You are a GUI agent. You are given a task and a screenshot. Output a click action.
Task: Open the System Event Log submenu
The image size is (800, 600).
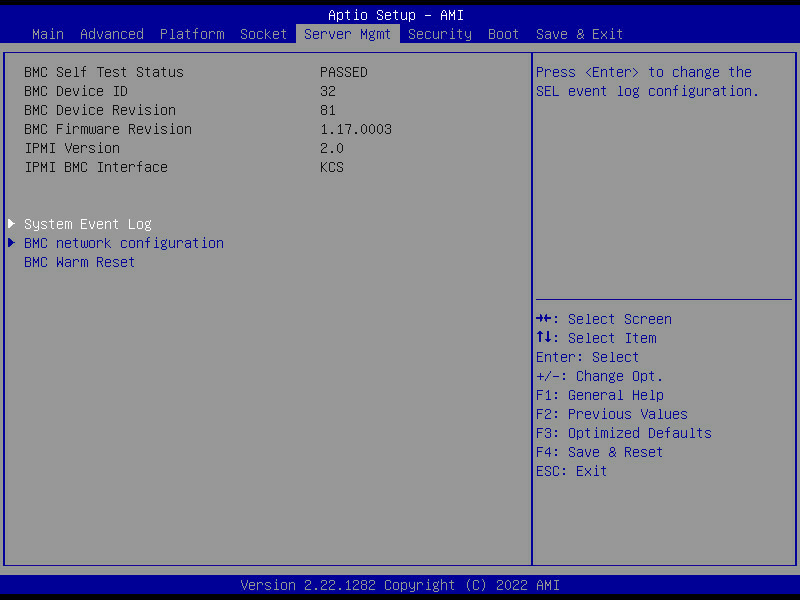[x=88, y=224]
